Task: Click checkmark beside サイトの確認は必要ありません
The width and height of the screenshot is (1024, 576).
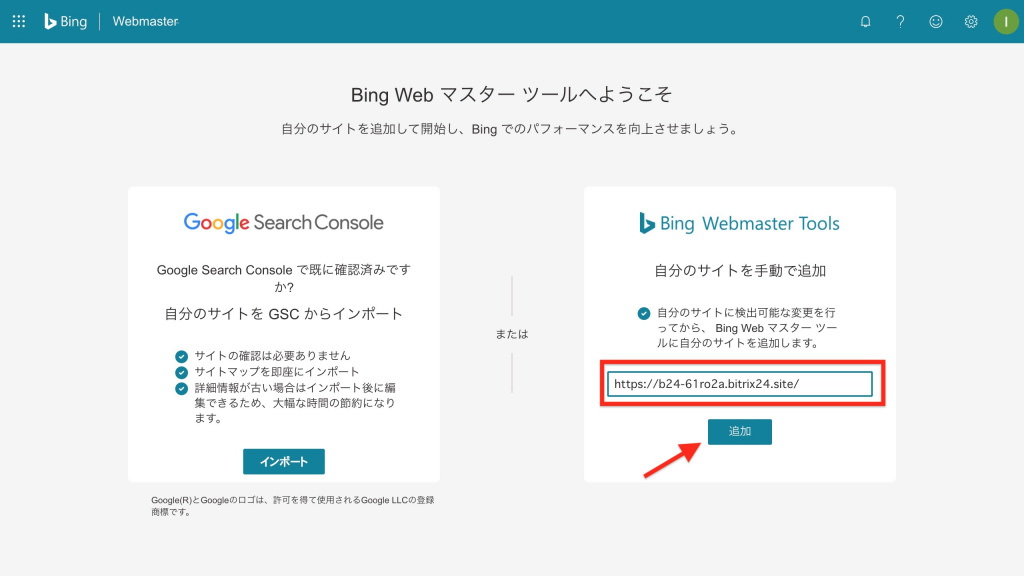Action: pos(182,357)
